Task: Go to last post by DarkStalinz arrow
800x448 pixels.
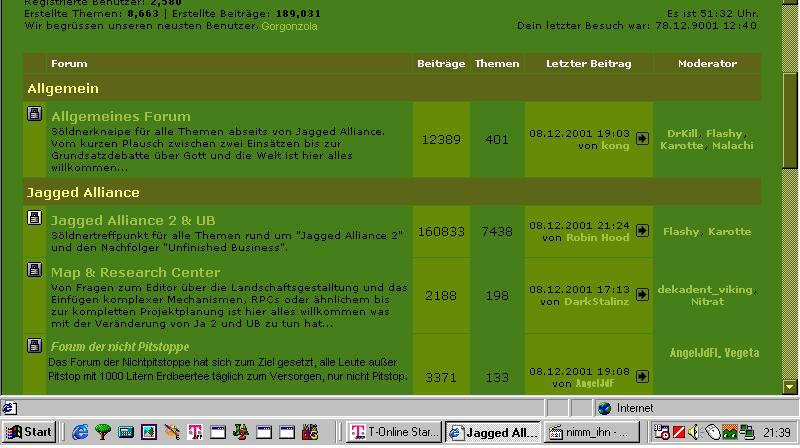Action: point(642,294)
